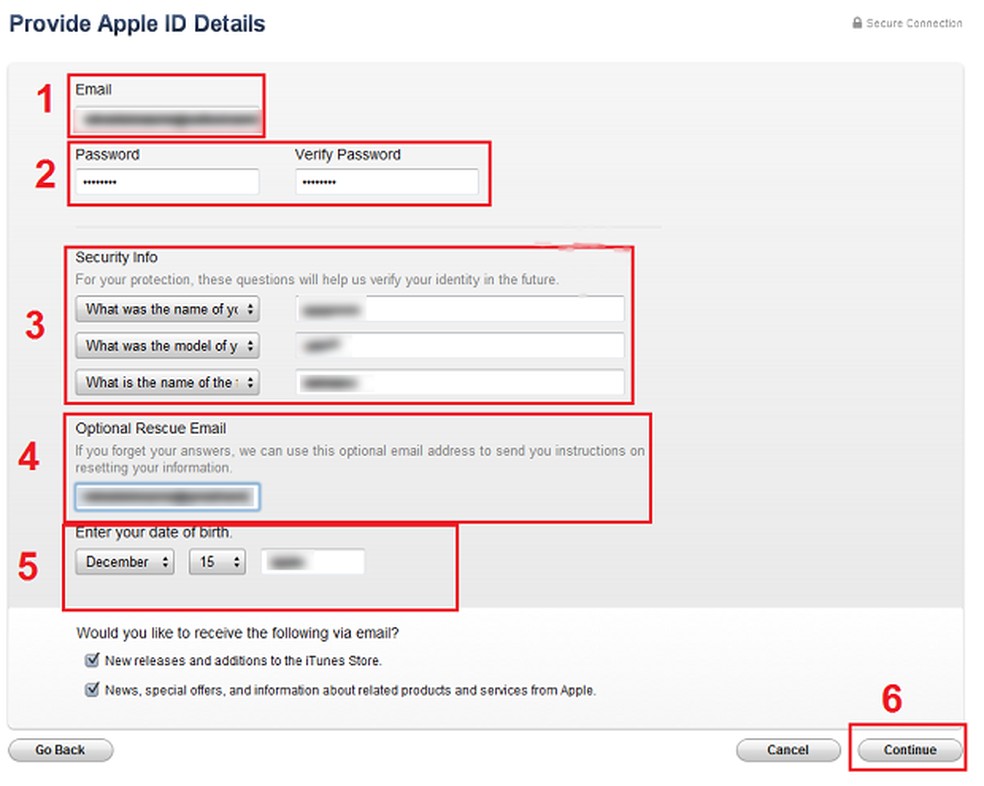Viewport: 984px width, 786px height.
Task: Focus the Verify Password field
Action: pyautogui.click(x=387, y=182)
